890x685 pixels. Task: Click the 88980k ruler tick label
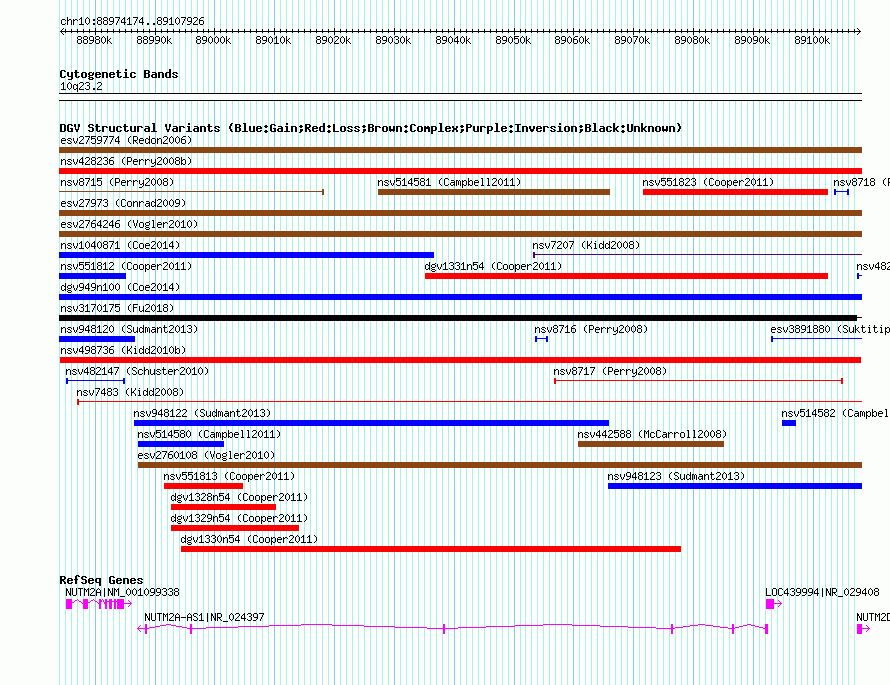pyautogui.click(x=94, y=40)
